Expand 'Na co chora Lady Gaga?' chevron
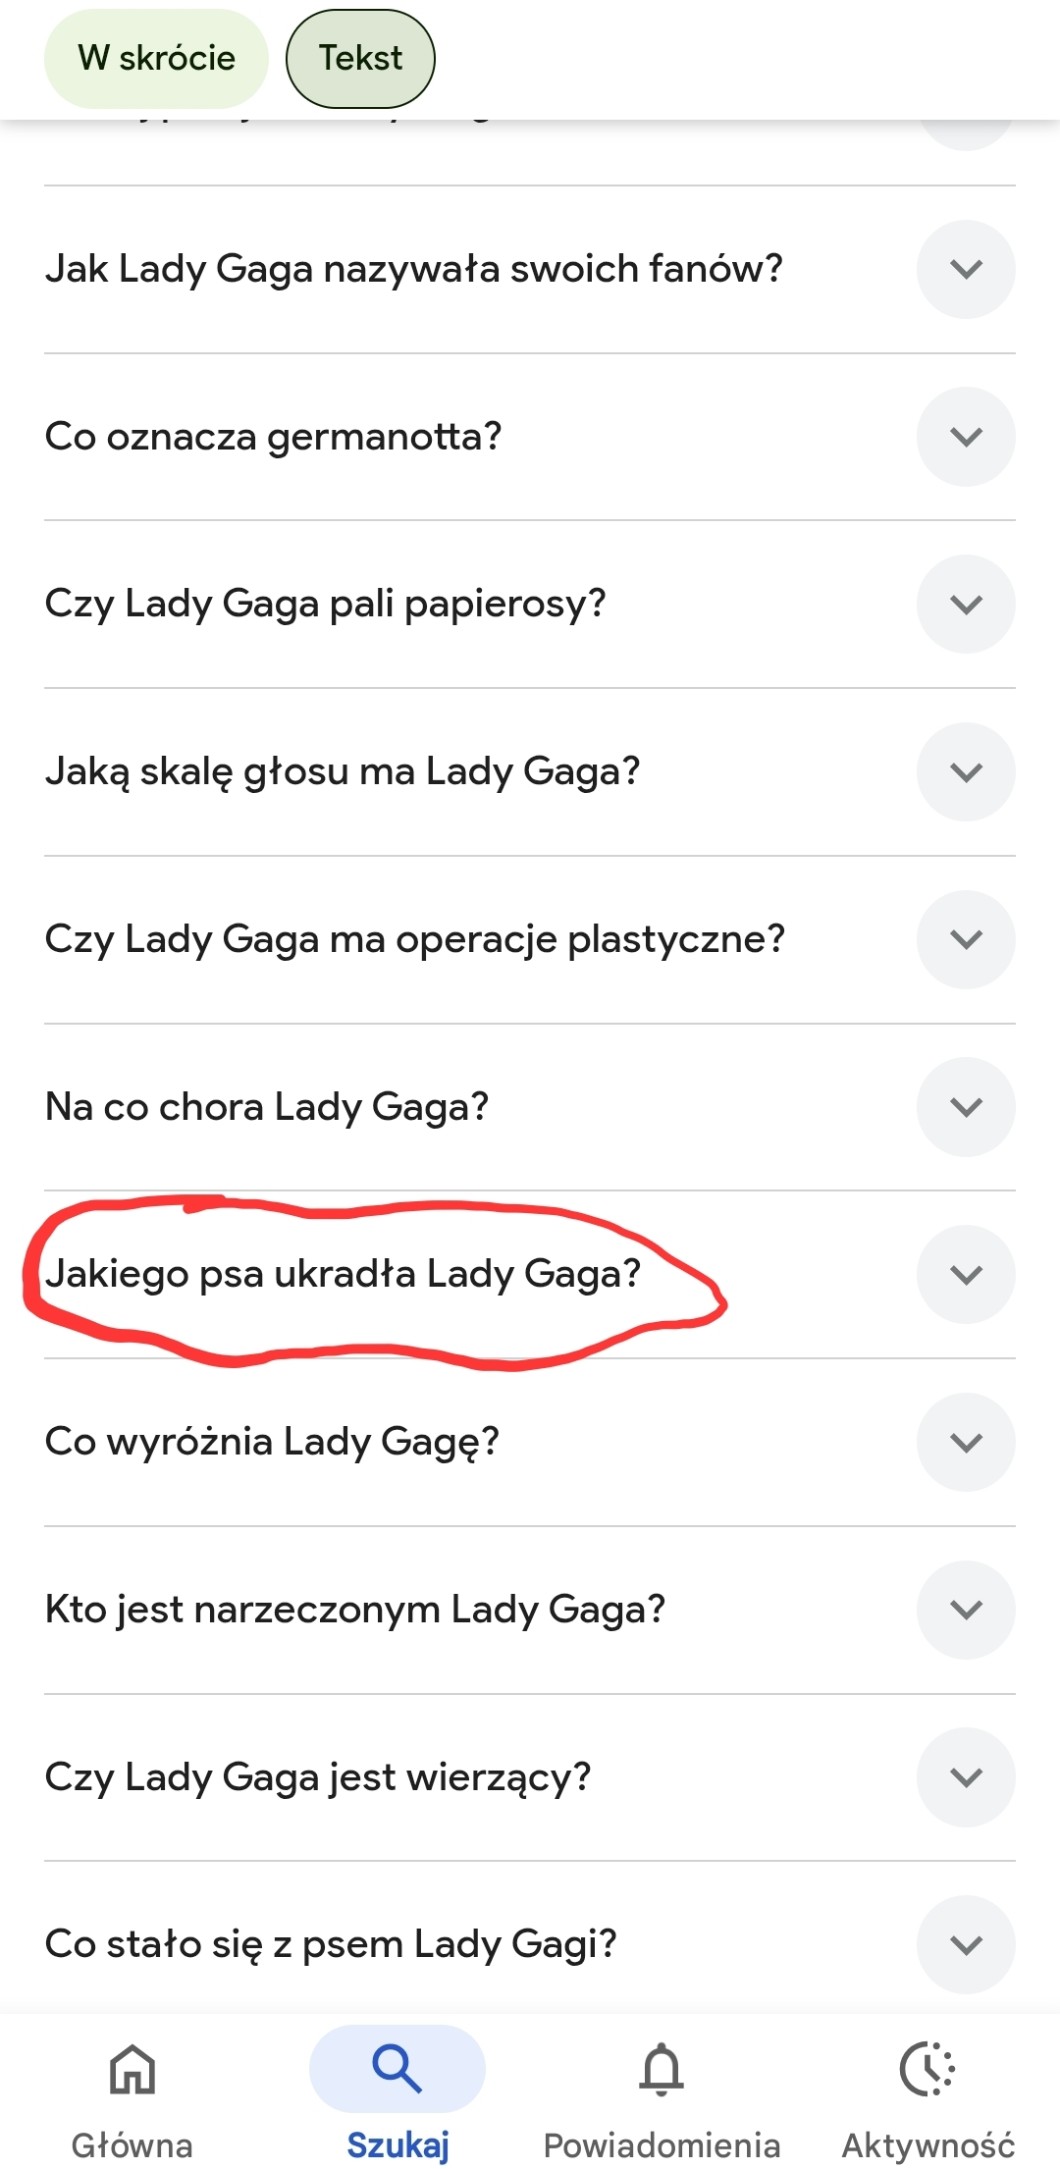1060x2169 pixels. 966,1107
